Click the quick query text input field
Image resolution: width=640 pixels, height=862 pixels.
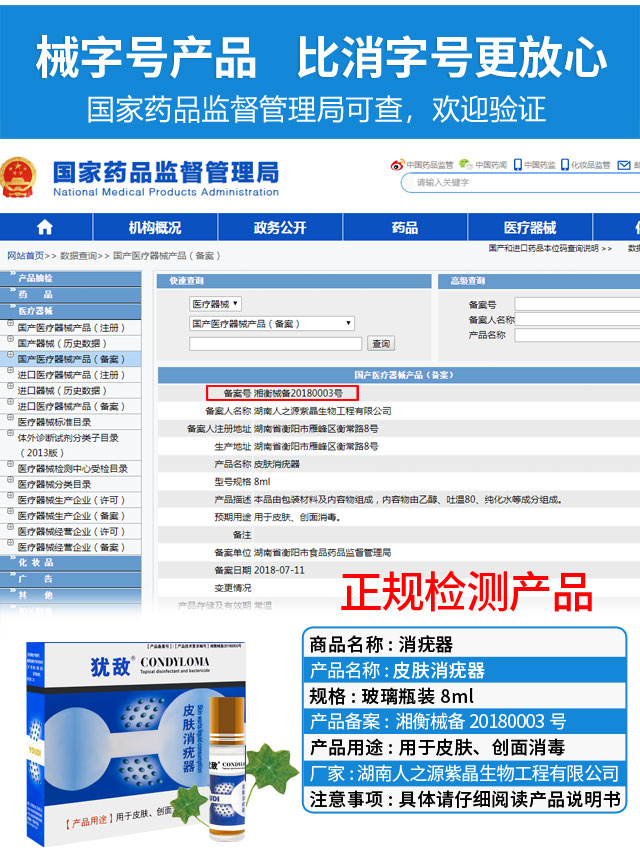[x=275, y=344]
